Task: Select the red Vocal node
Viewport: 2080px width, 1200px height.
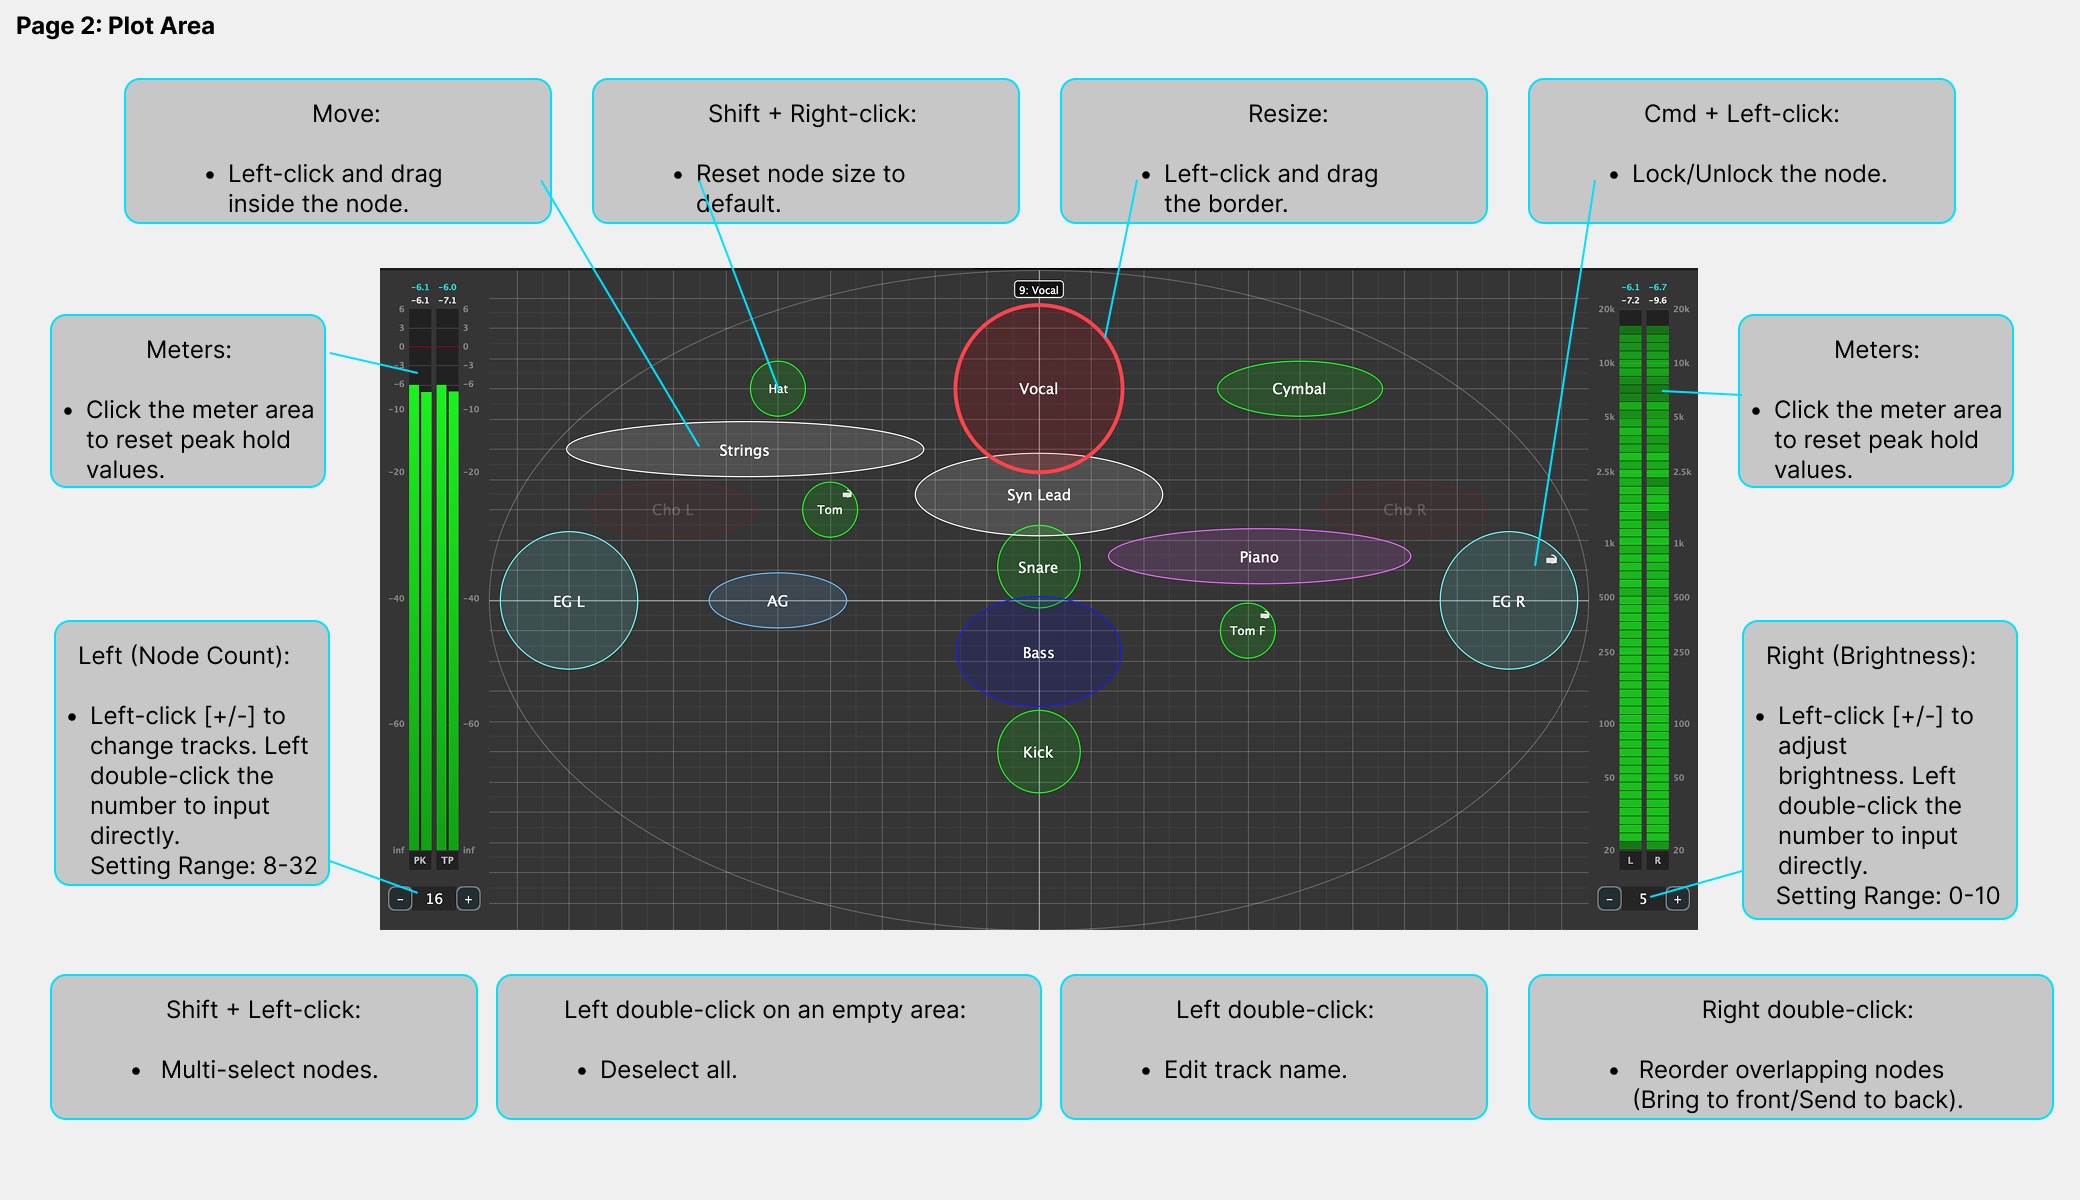Action: (1039, 389)
